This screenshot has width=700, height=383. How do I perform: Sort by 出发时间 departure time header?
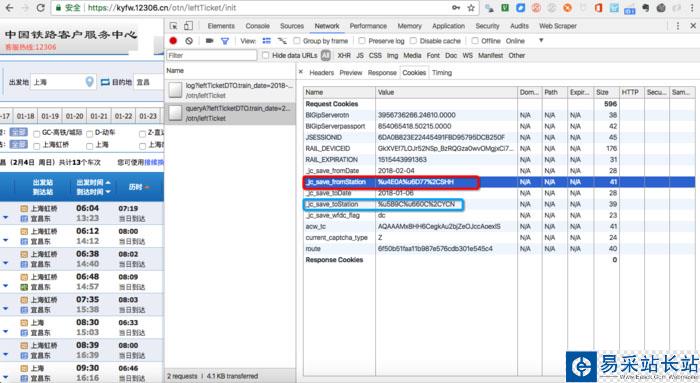pyautogui.click(x=93, y=183)
